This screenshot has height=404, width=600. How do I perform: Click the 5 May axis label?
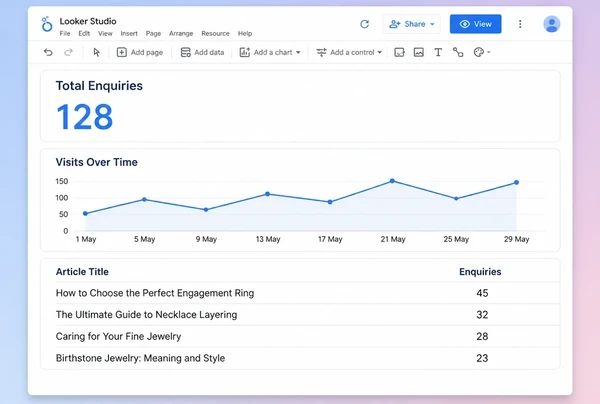145,239
